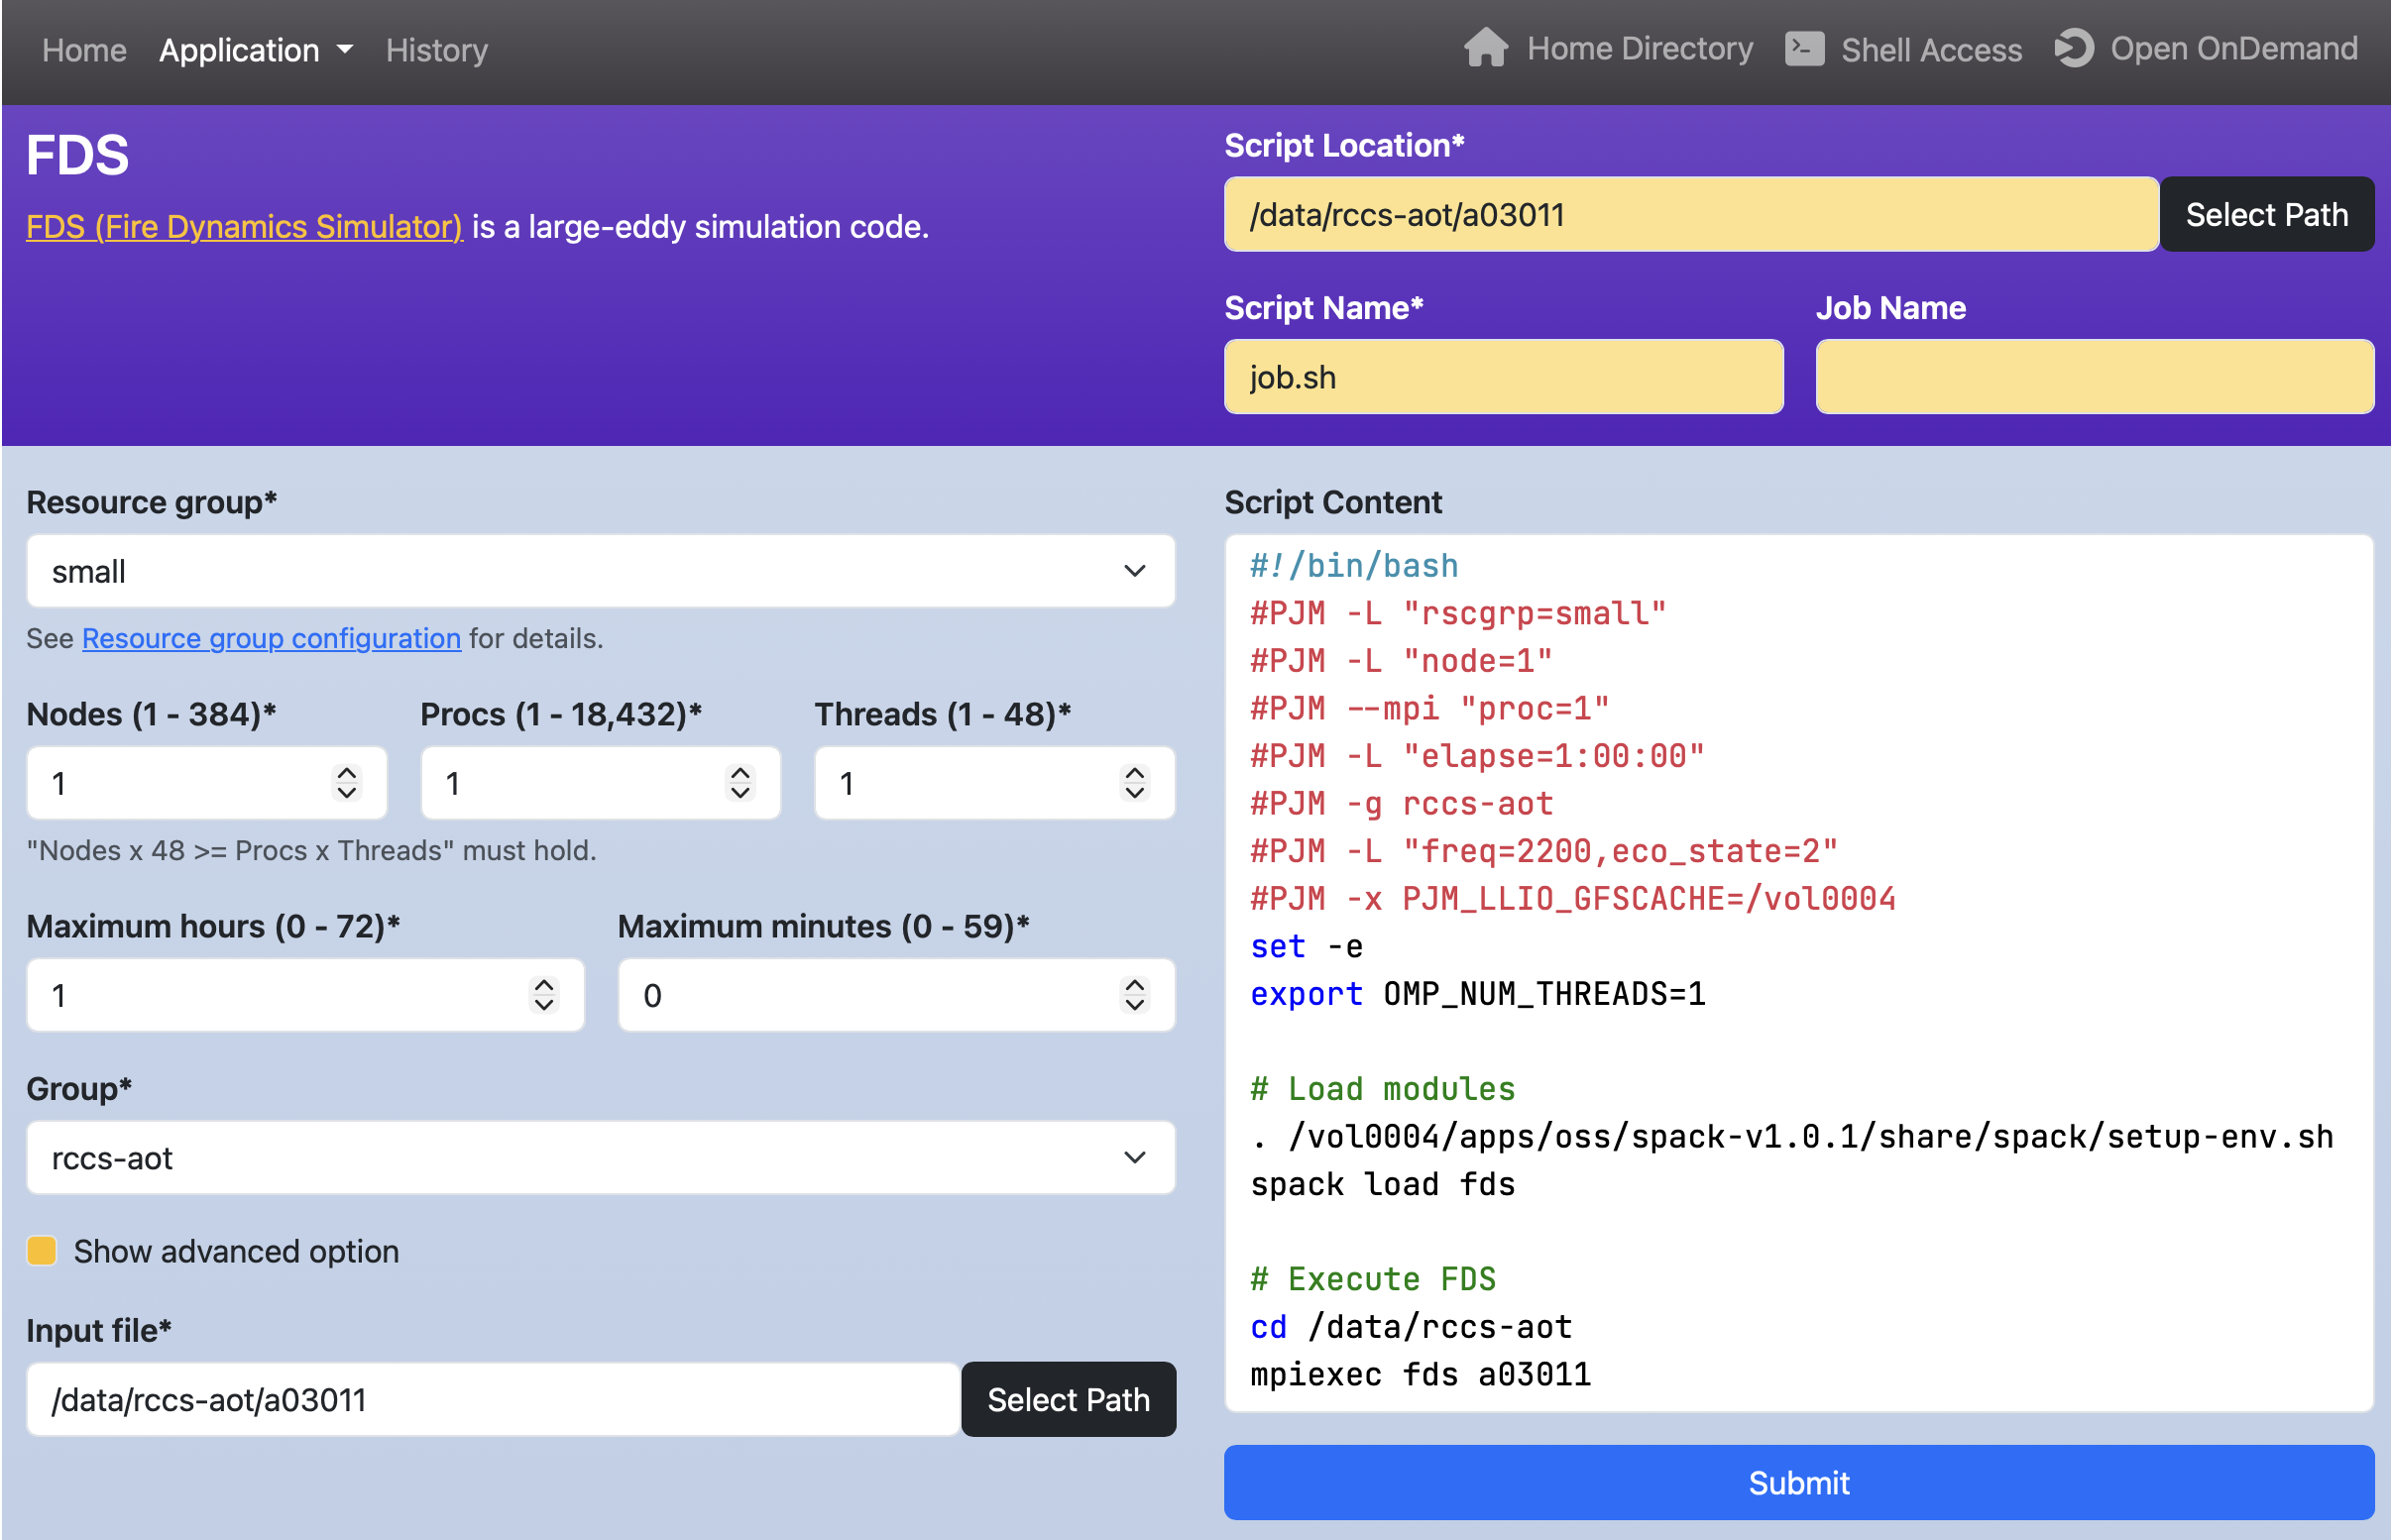The width and height of the screenshot is (2391, 1540).
Task: Click the '#!/bin/bash' line in Script Content
Action: tap(1354, 566)
